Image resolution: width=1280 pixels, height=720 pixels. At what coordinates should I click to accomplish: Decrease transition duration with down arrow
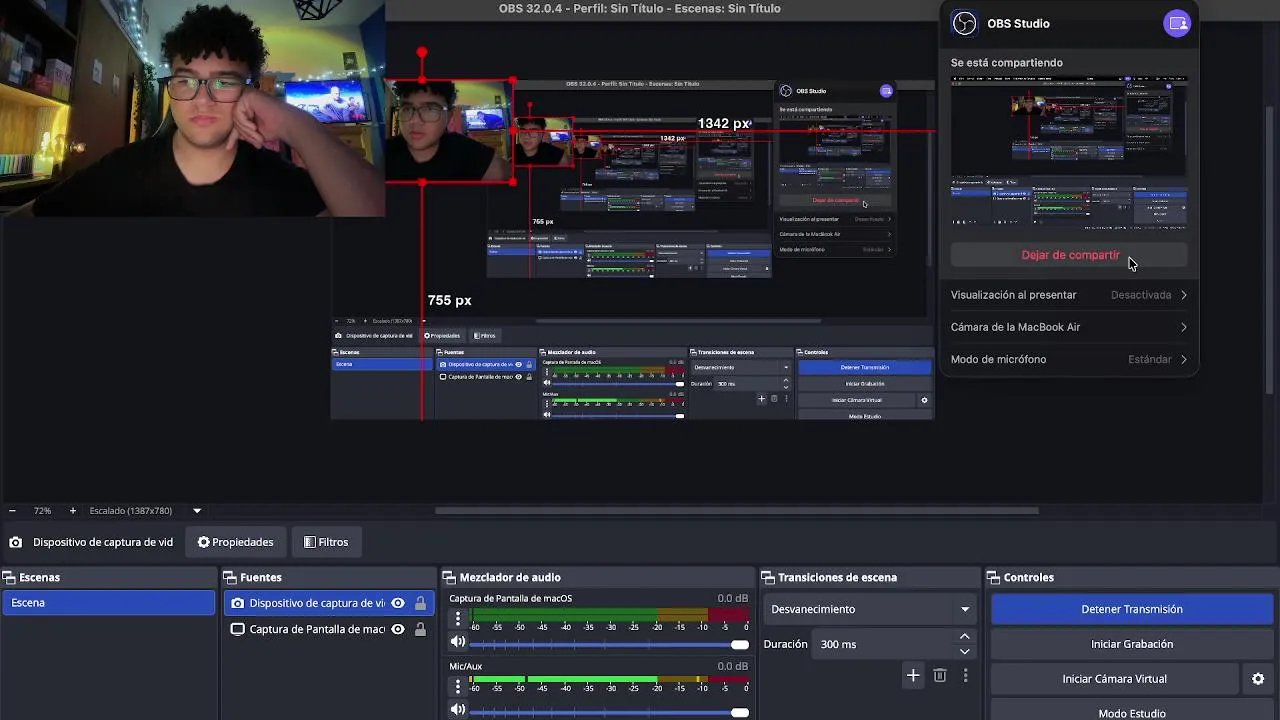tap(964, 651)
